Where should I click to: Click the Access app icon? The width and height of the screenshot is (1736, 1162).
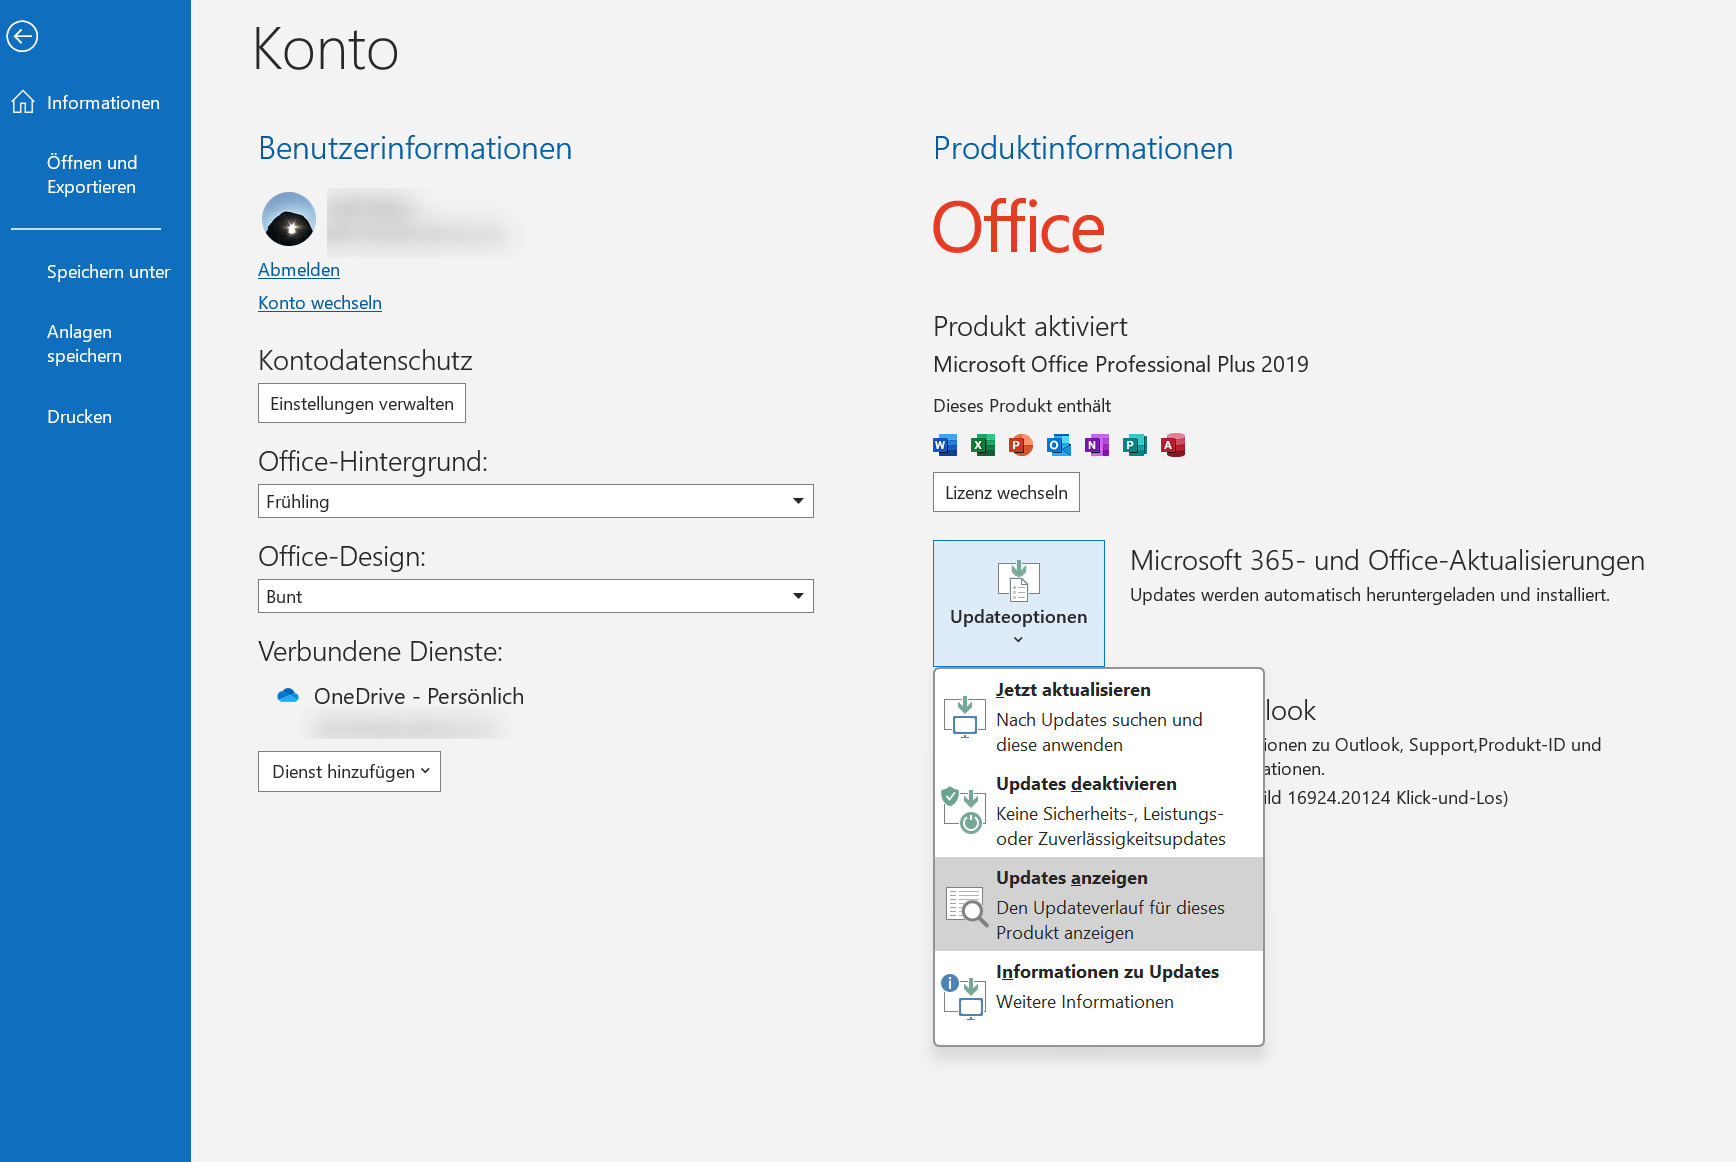1173,445
